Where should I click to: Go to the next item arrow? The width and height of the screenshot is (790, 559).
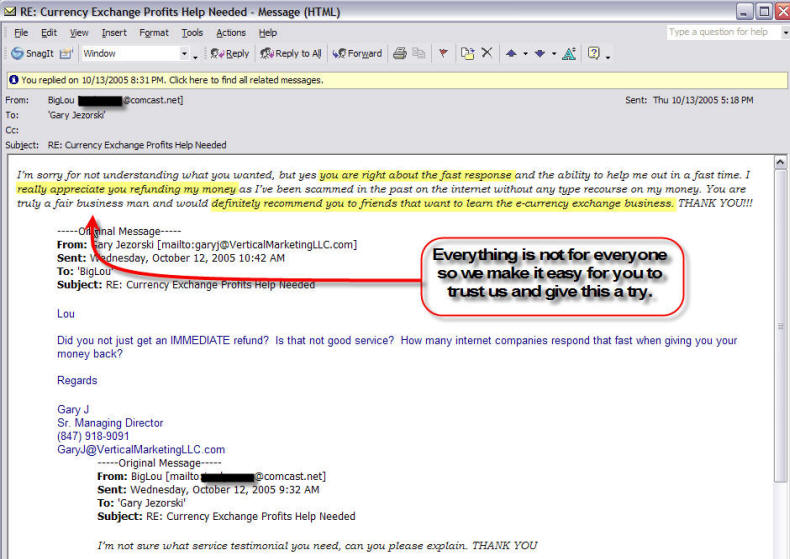[x=538, y=54]
